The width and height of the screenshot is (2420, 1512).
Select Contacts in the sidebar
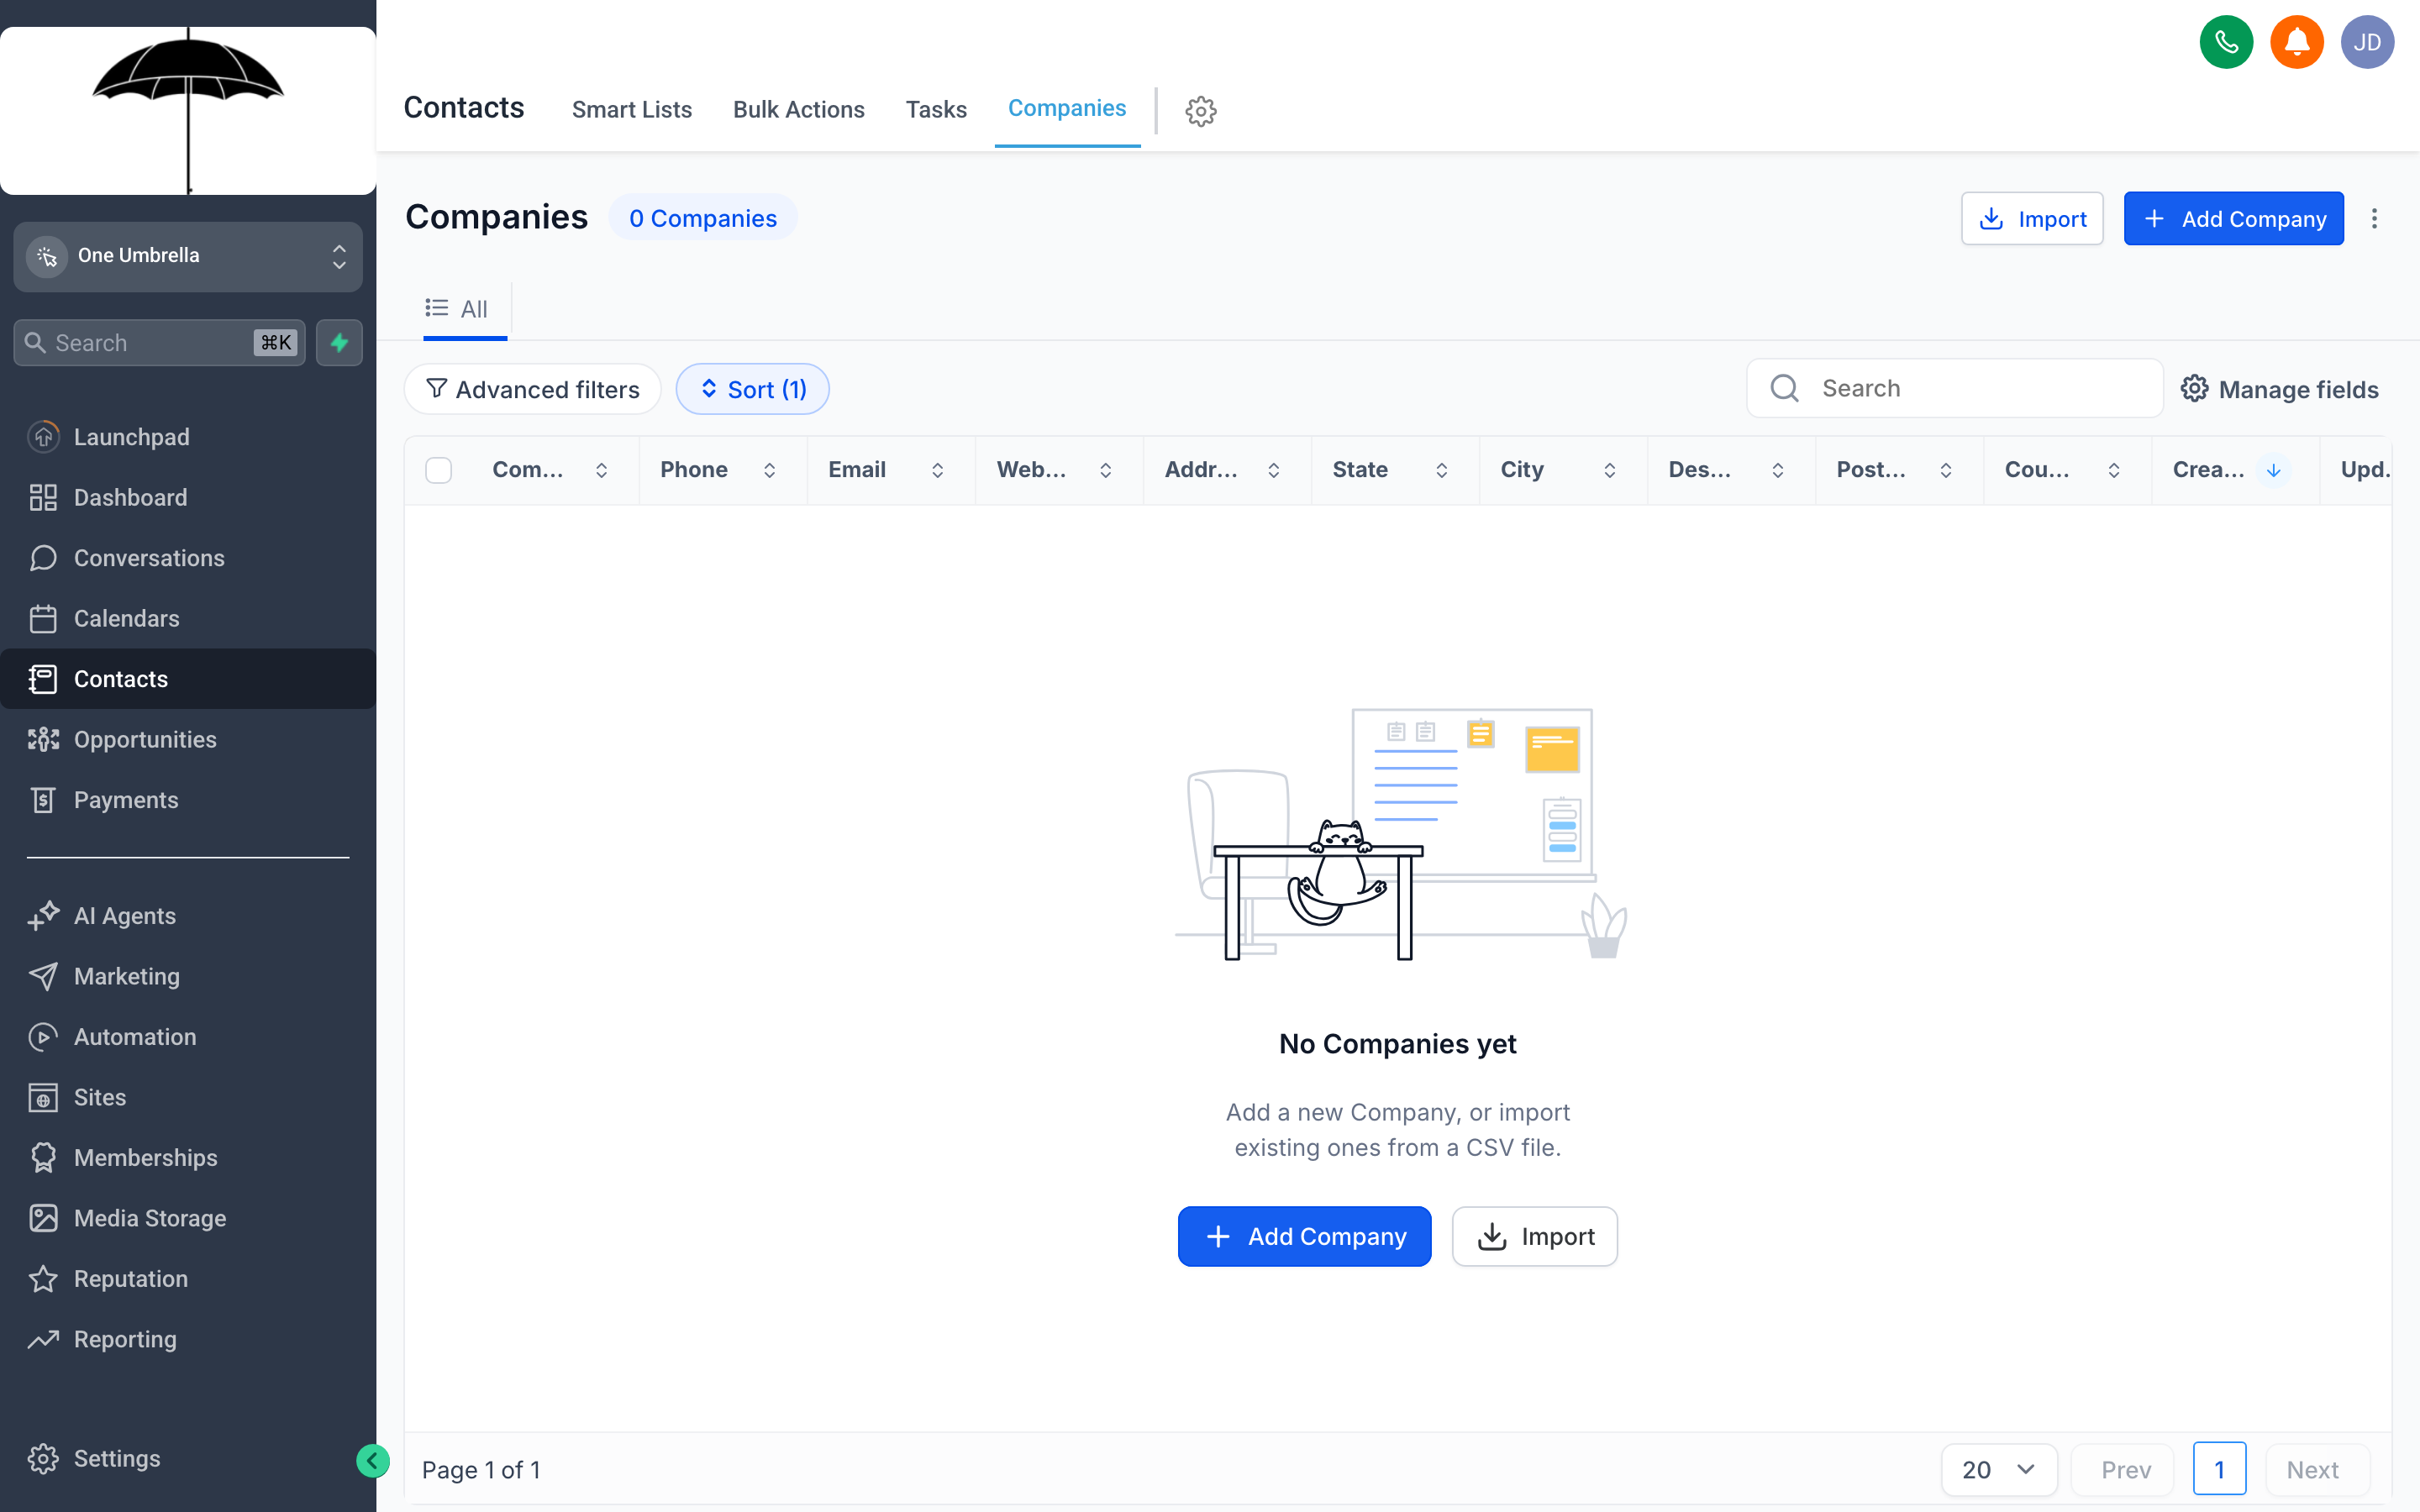pos(188,679)
